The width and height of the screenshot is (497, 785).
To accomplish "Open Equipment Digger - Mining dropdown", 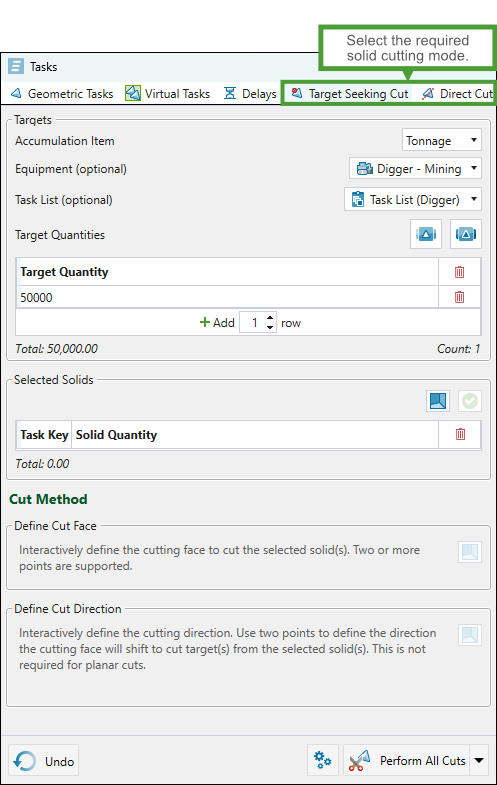I will point(415,169).
